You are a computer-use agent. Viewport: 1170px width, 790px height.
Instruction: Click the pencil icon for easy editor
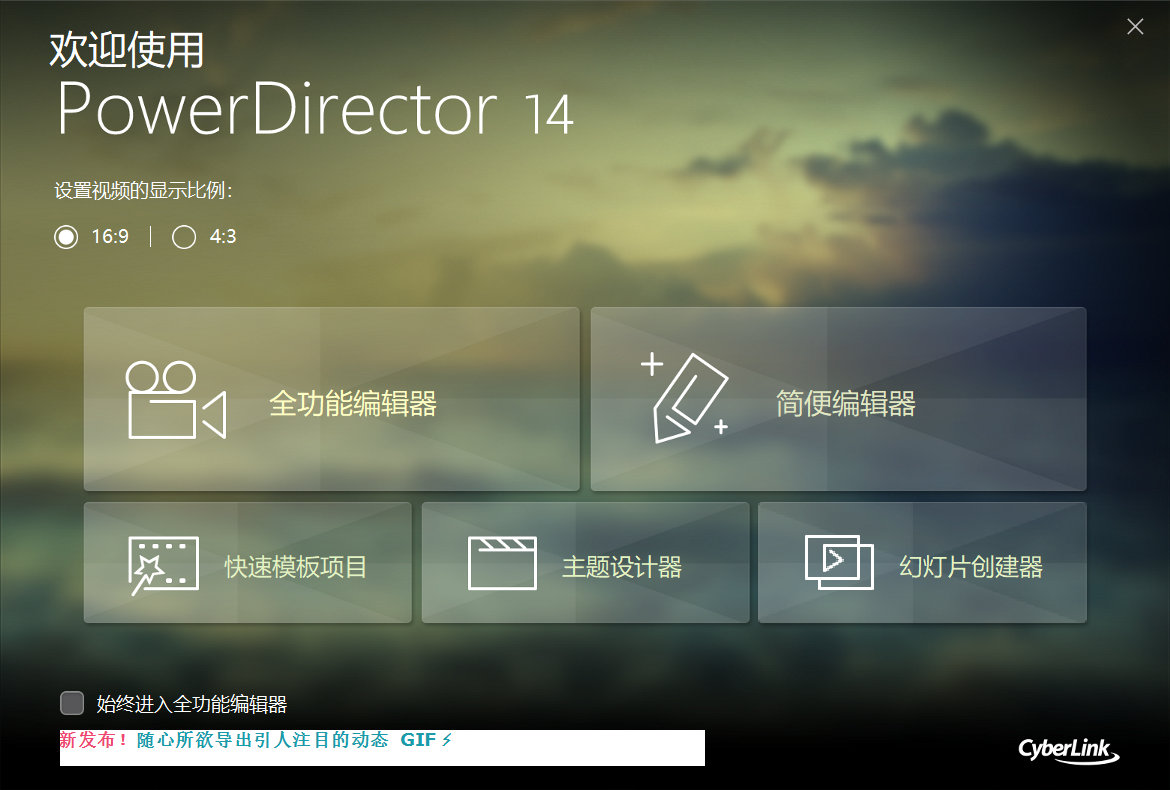(x=684, y=398)
